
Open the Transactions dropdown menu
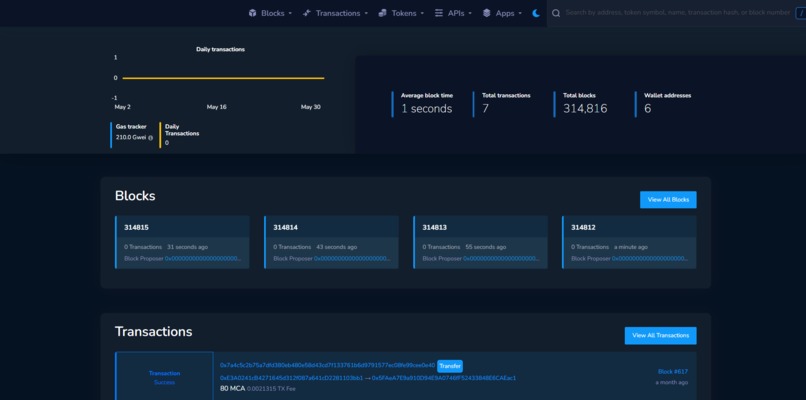coord(335,13)
